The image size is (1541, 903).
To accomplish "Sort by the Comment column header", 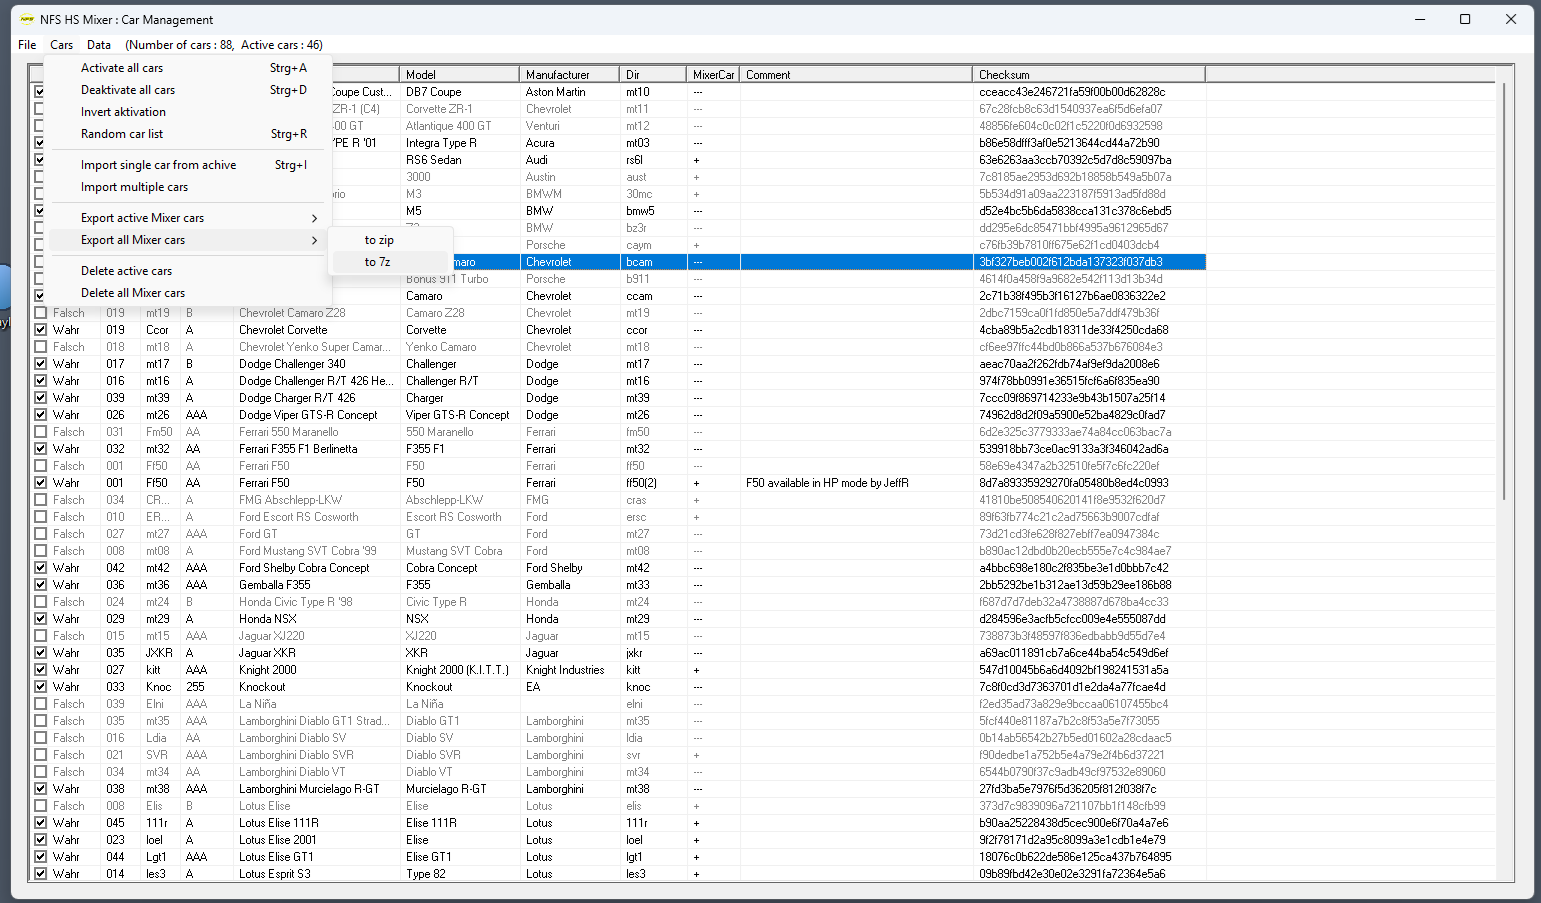I will point(856,75).
